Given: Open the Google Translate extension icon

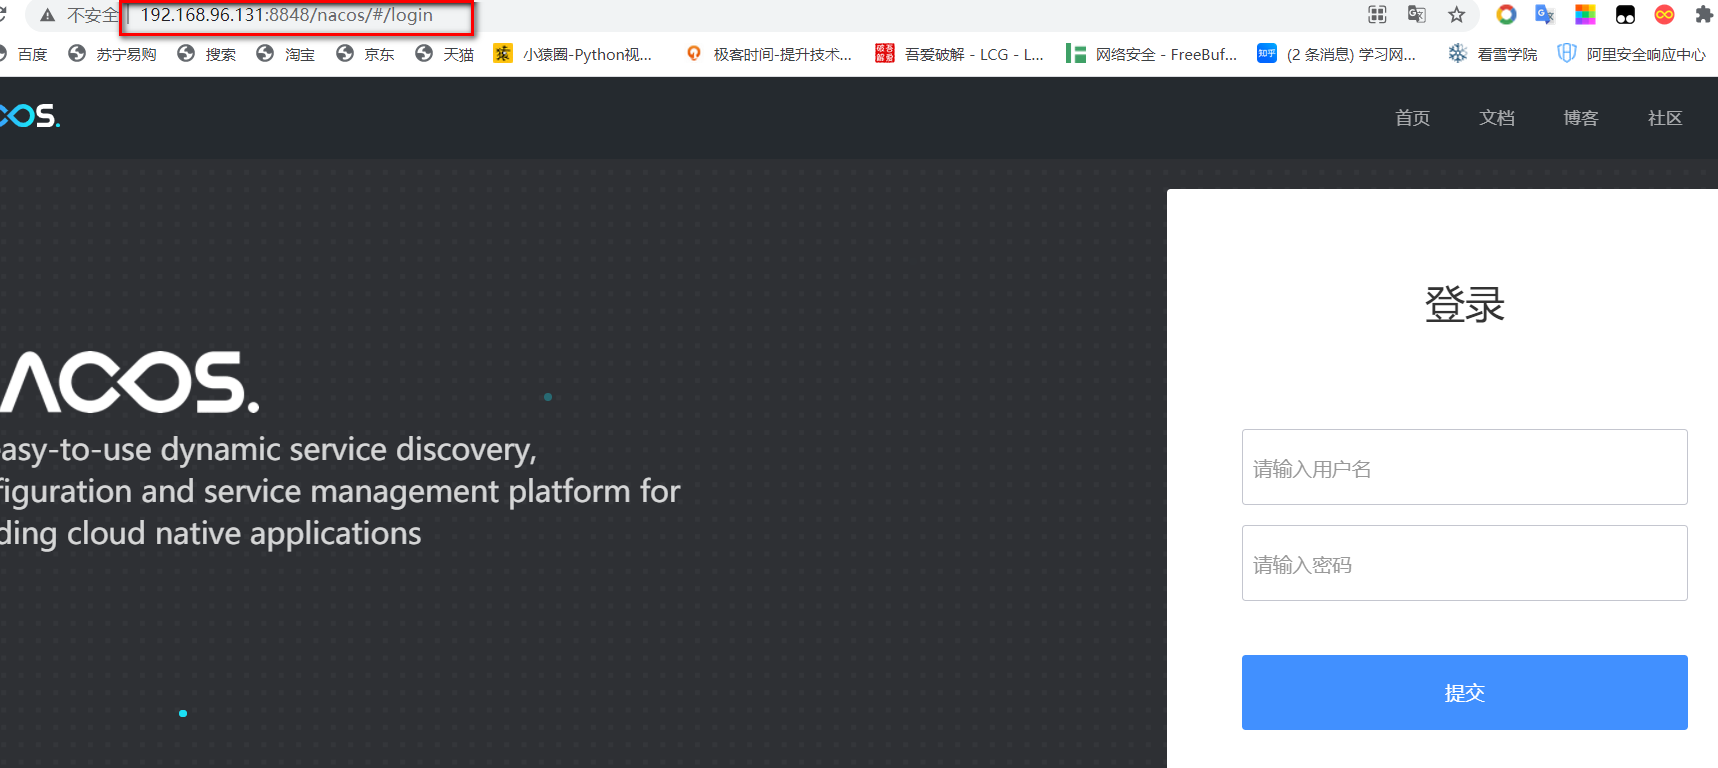Looking at the screenshot, I should (1545, 14).
